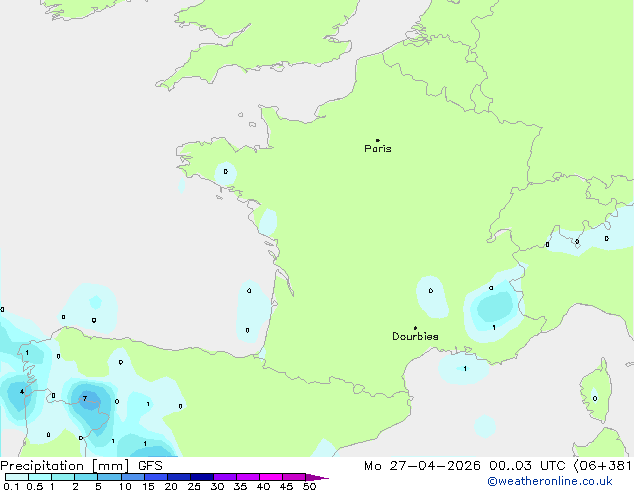Screen dimensions: 634x490
Task: Click the '00..03 UTC' time range text
Action: coord(527,466)
